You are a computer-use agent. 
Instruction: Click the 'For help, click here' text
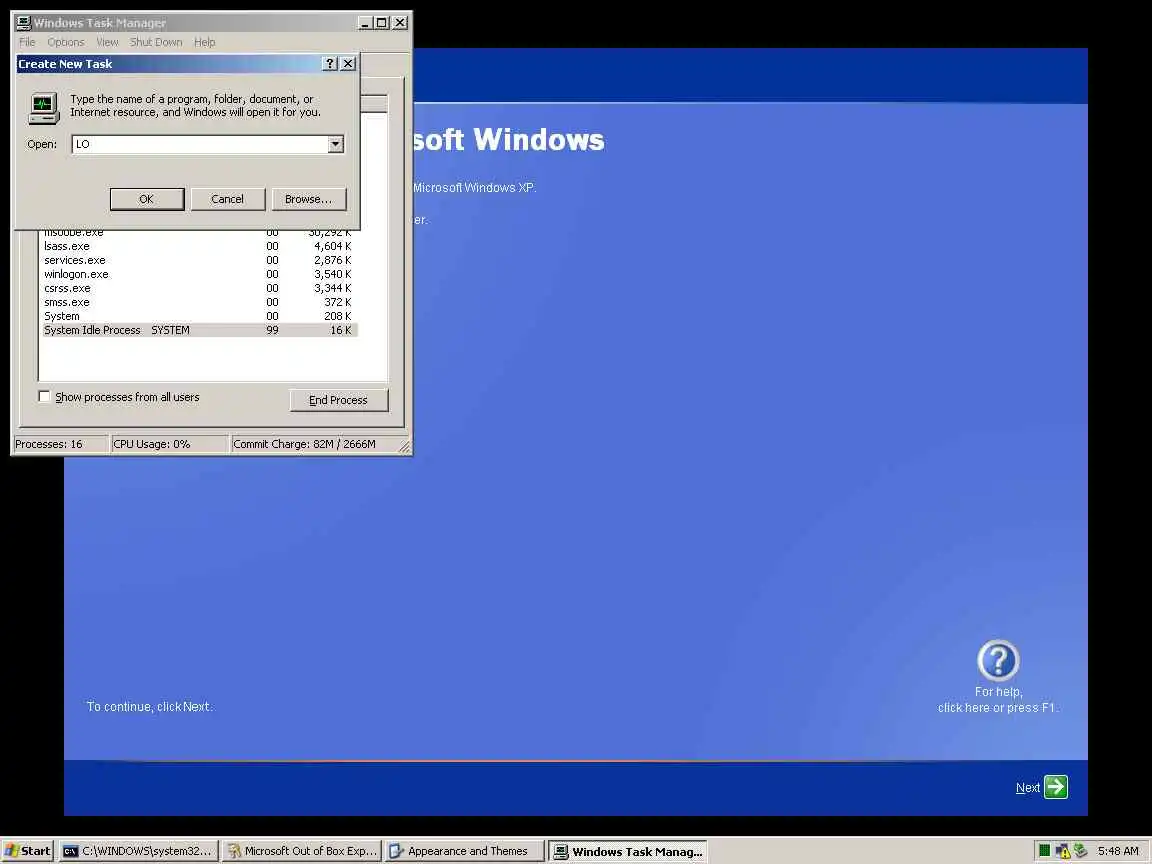[998, 699]
